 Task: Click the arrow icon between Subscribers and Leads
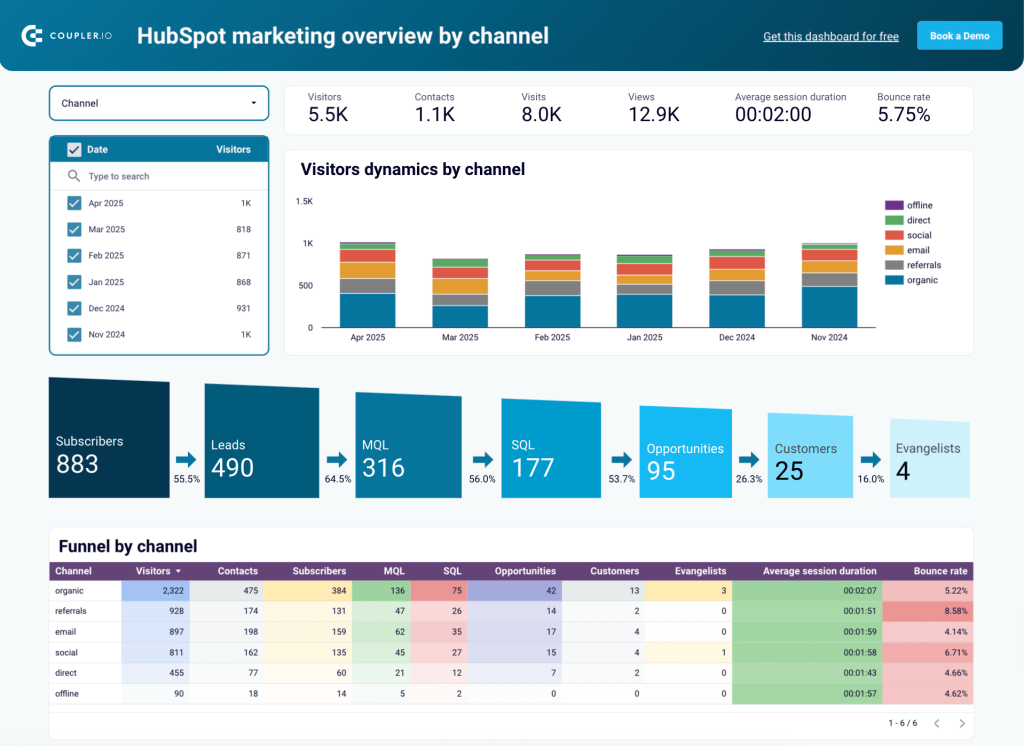186,459
